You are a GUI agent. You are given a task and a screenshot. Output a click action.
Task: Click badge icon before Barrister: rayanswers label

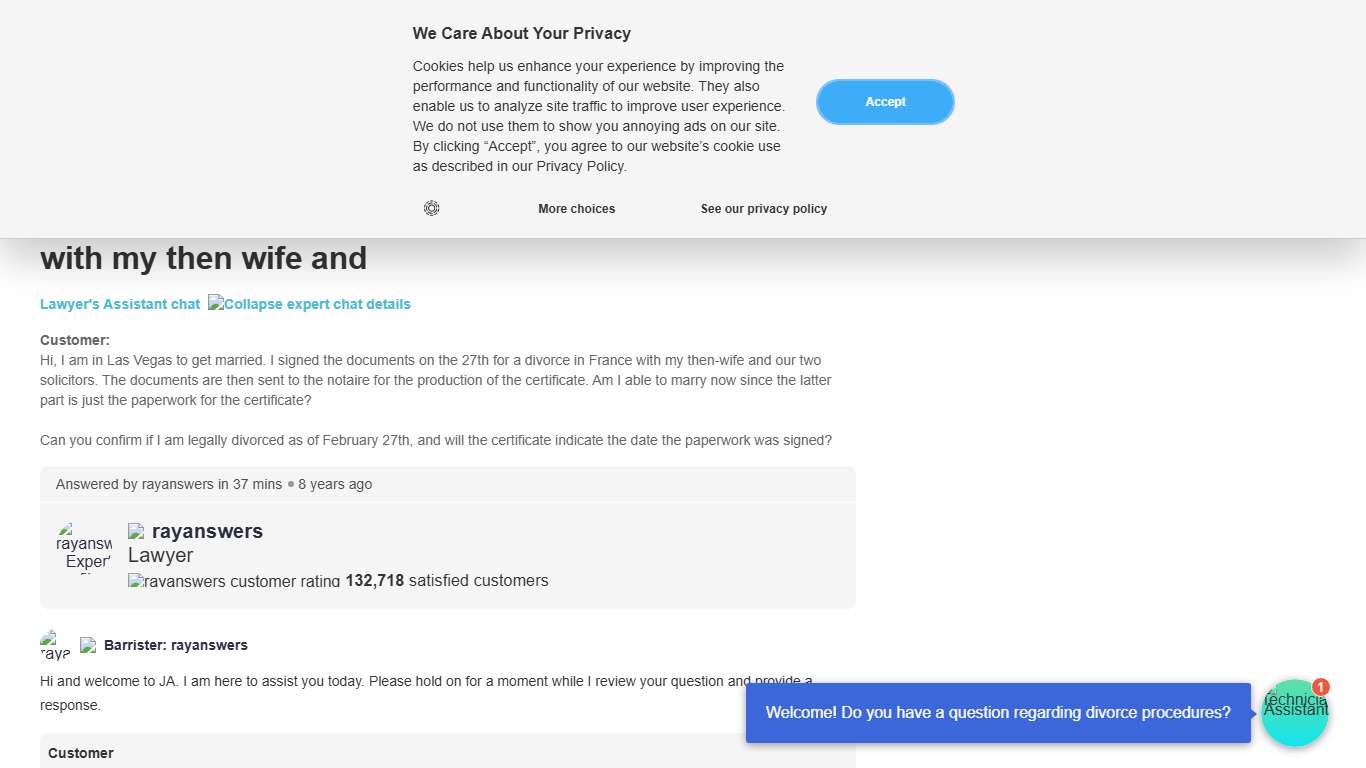[x=88, y=645]
